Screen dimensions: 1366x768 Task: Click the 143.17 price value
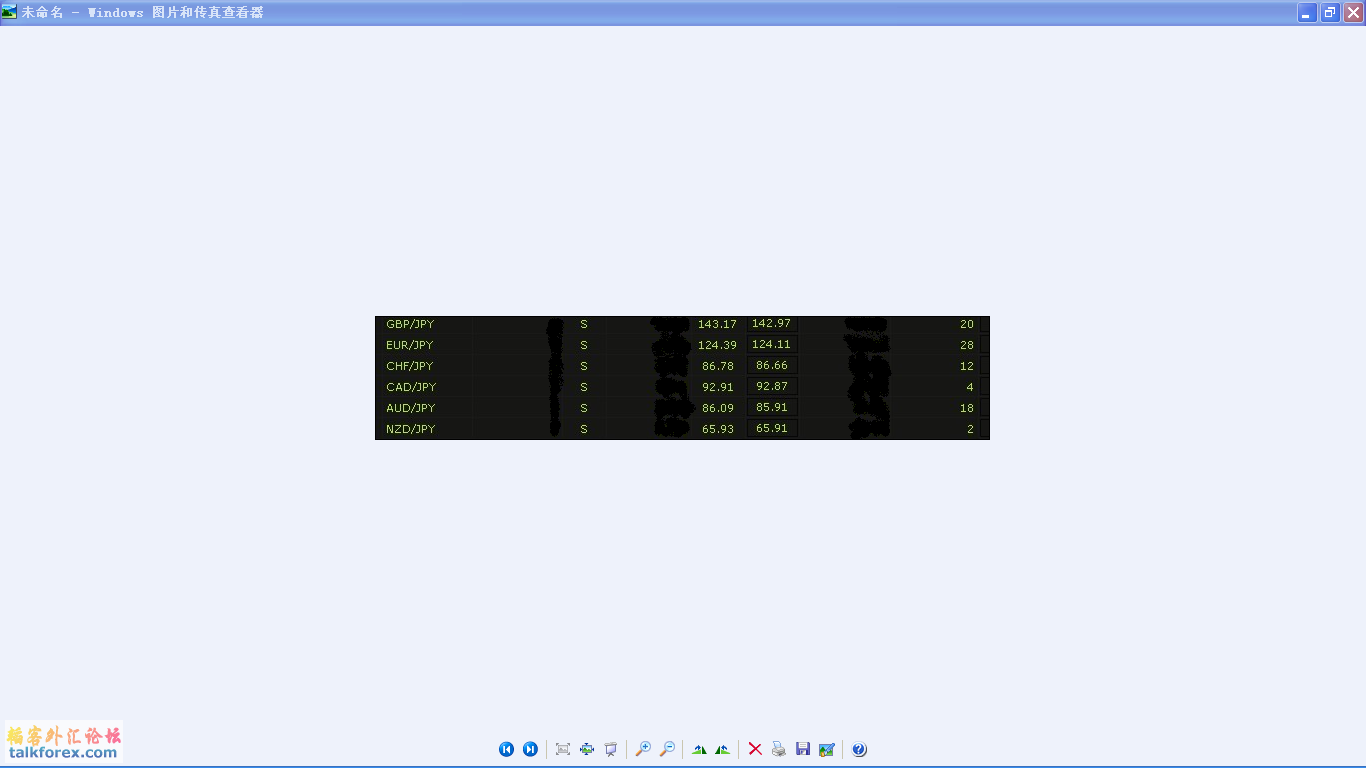tap(717, 324)
